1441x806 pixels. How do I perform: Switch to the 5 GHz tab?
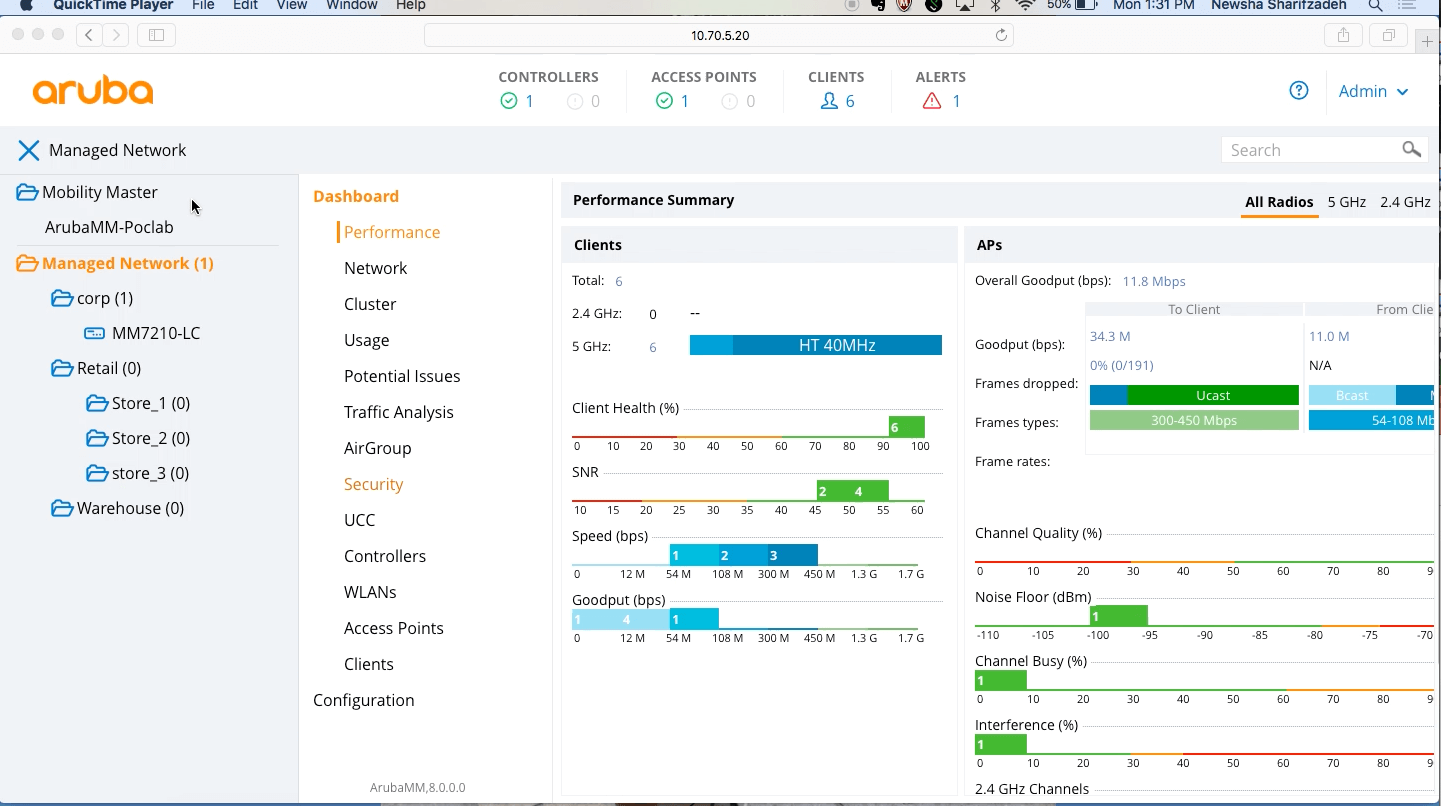(1347, 202)
